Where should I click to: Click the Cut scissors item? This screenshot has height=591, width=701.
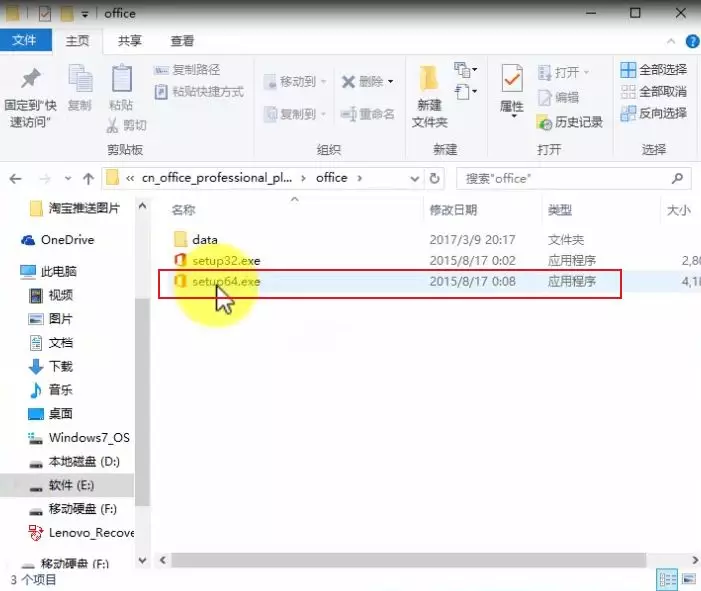(x=127, y=126)
